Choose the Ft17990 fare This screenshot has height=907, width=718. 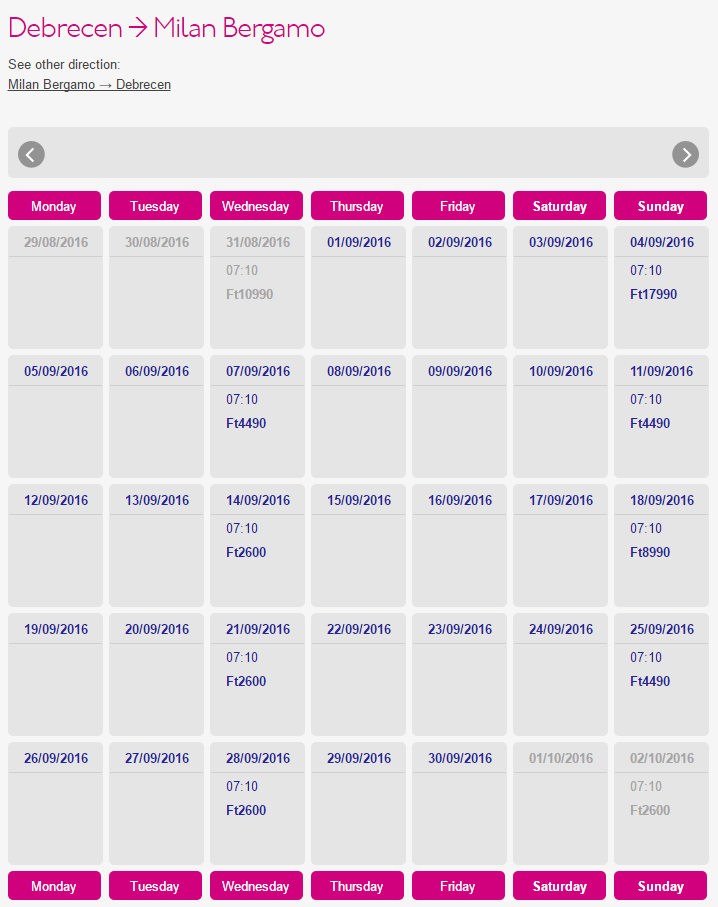653,294
